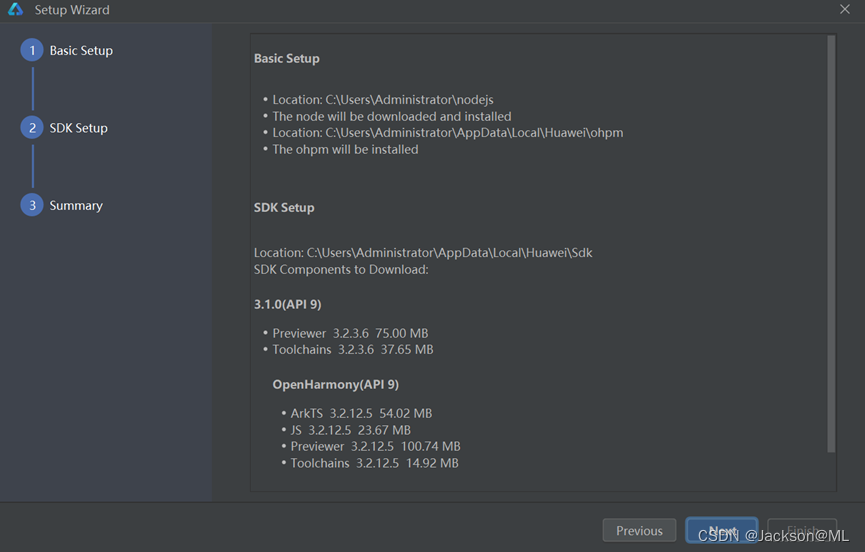
Task: Select the Huawei\Sdk location line
Action: pyautogui.click(x=423, y=253)
